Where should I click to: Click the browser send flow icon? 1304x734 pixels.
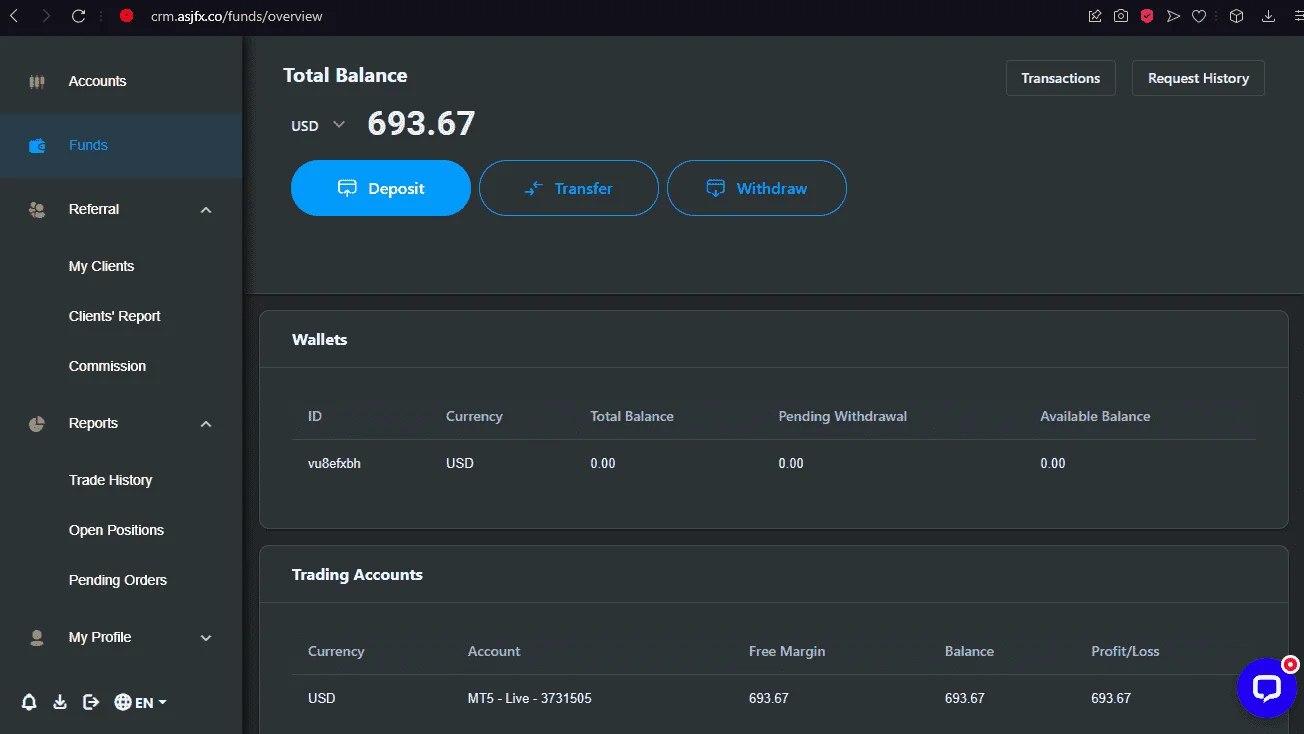[1173, 16]
